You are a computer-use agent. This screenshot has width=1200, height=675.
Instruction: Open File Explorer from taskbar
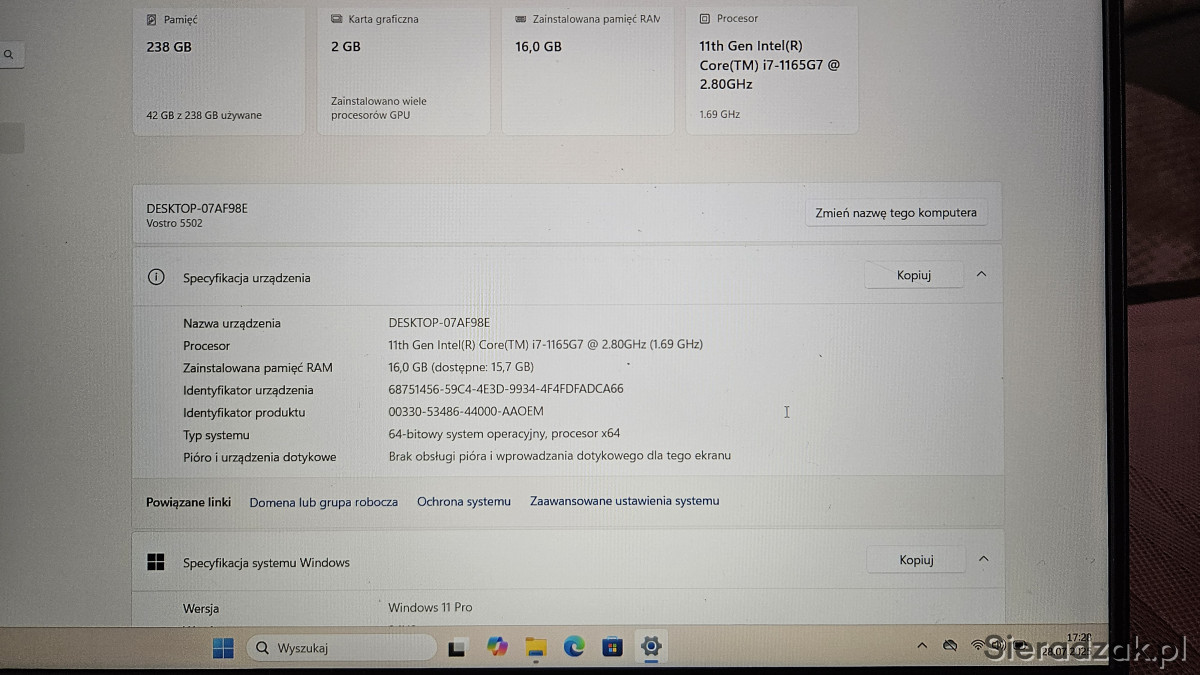[536, 648]
